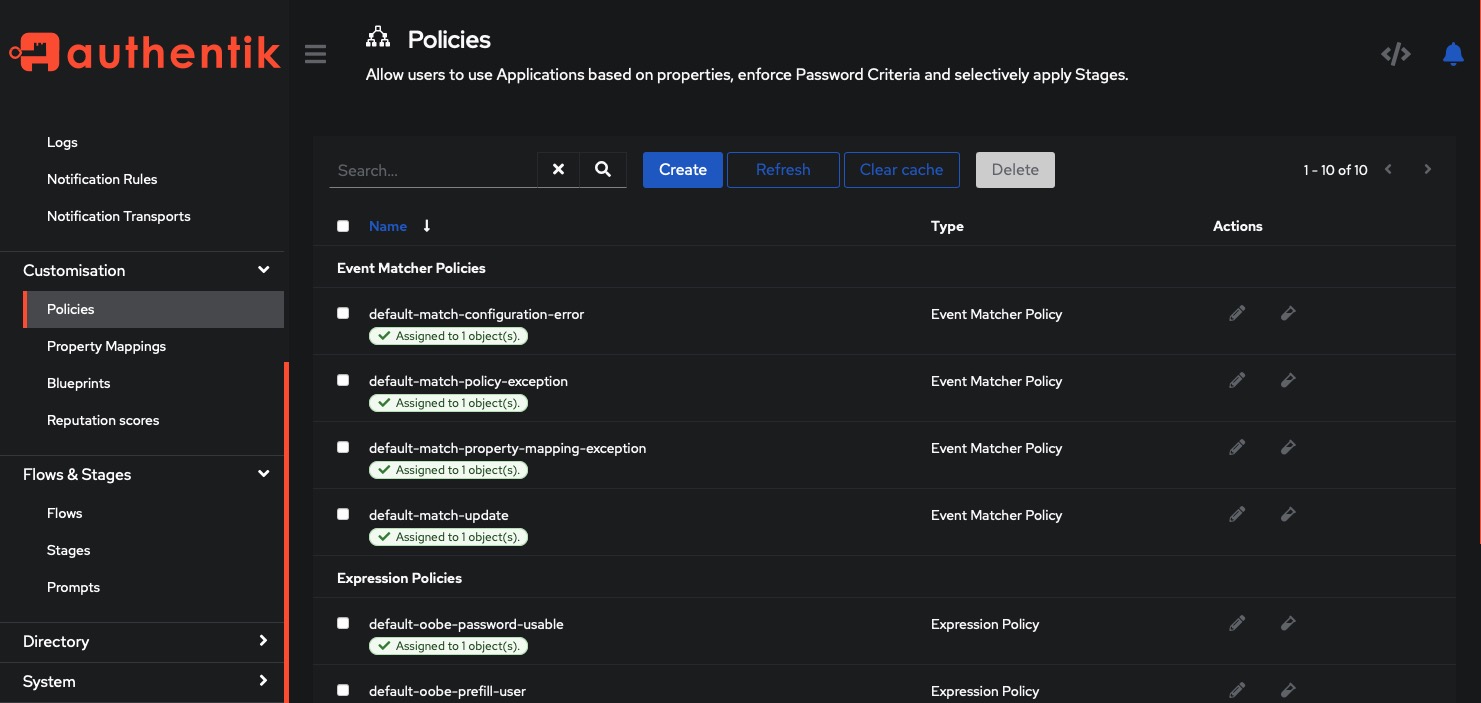Select Flows in the sidebar
This screenshot has height=703, width=1481.
[64, 513]
